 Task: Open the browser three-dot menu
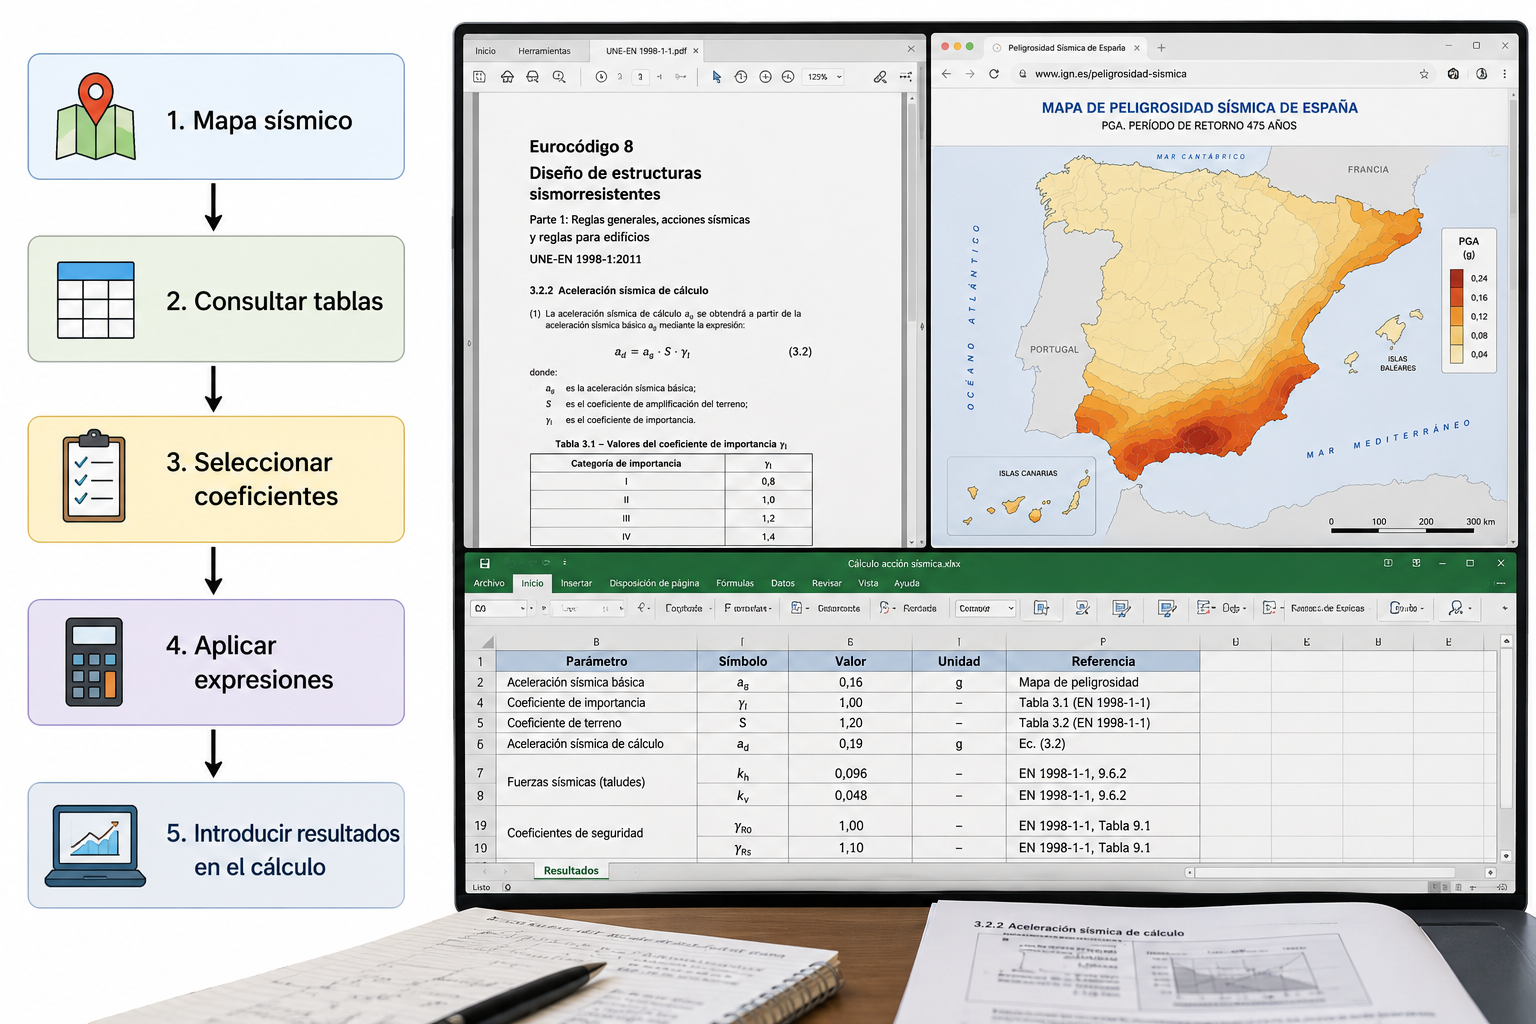point(1504,74)
